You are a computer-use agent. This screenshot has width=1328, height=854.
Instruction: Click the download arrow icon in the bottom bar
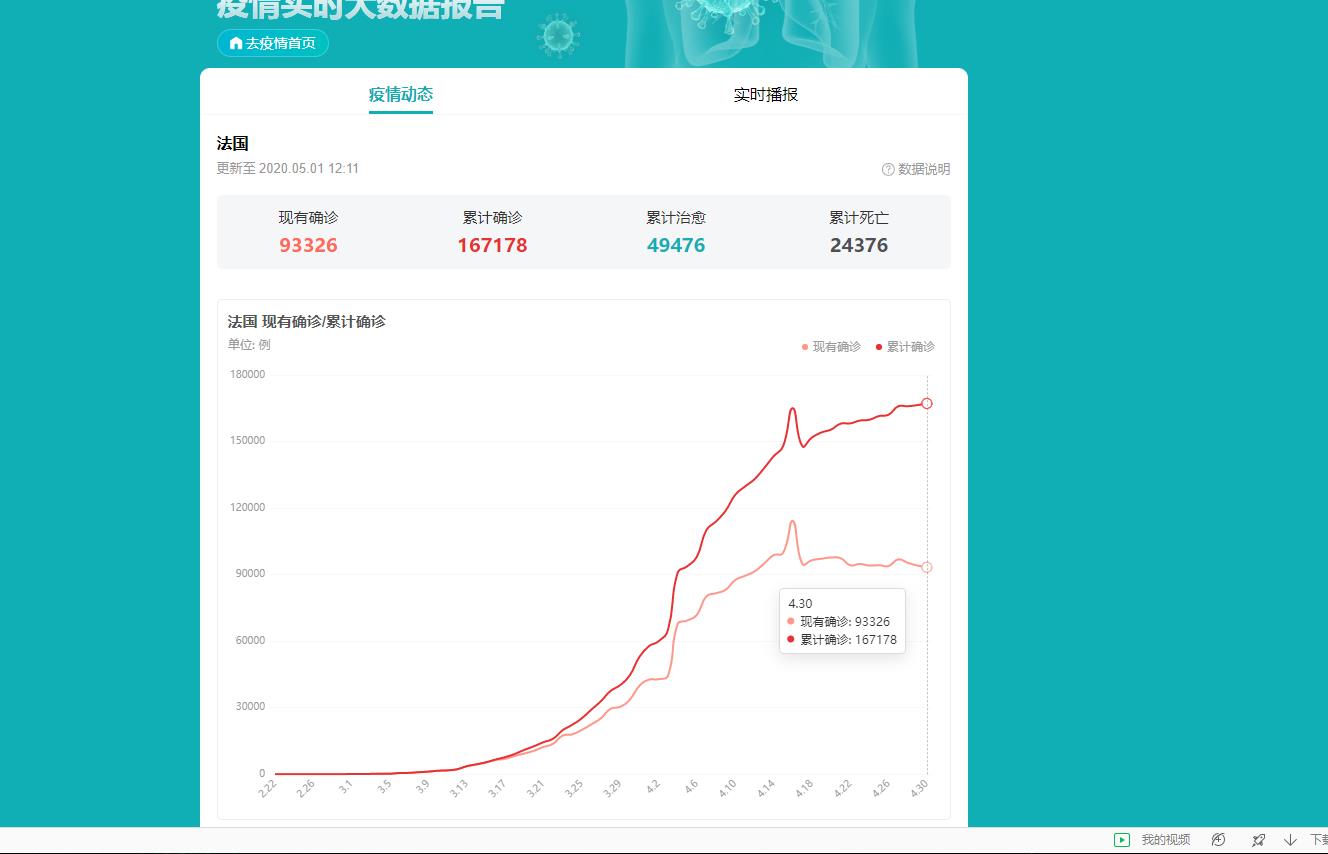[1287, 840]
